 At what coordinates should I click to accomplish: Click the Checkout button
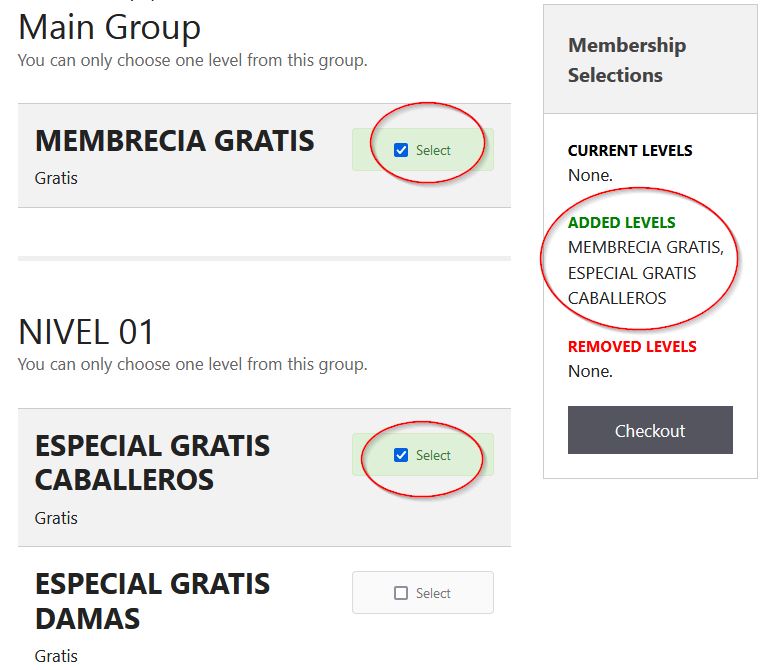pyautogui.click(x=650, y=430)
